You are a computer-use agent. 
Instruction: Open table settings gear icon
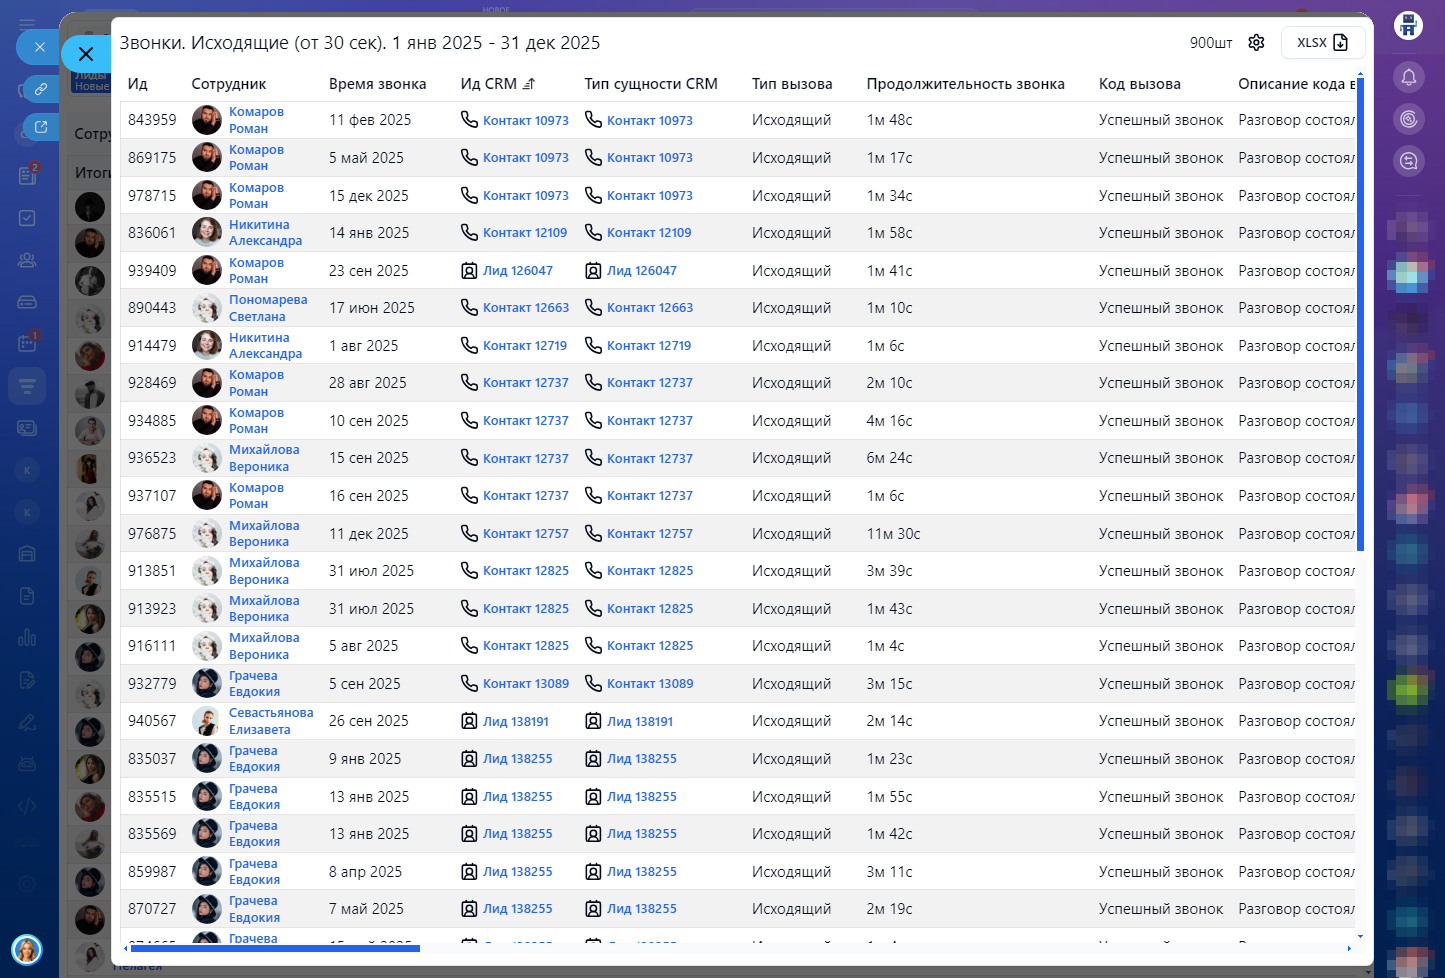1257,42
